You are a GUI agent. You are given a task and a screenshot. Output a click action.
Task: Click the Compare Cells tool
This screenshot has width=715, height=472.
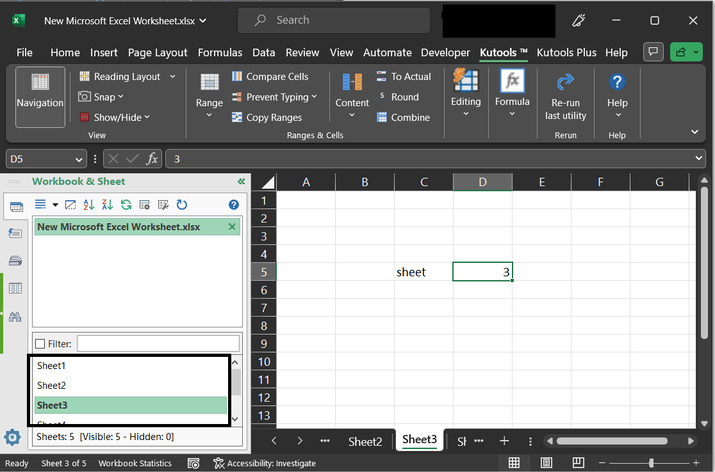click(x=270, y=76)
